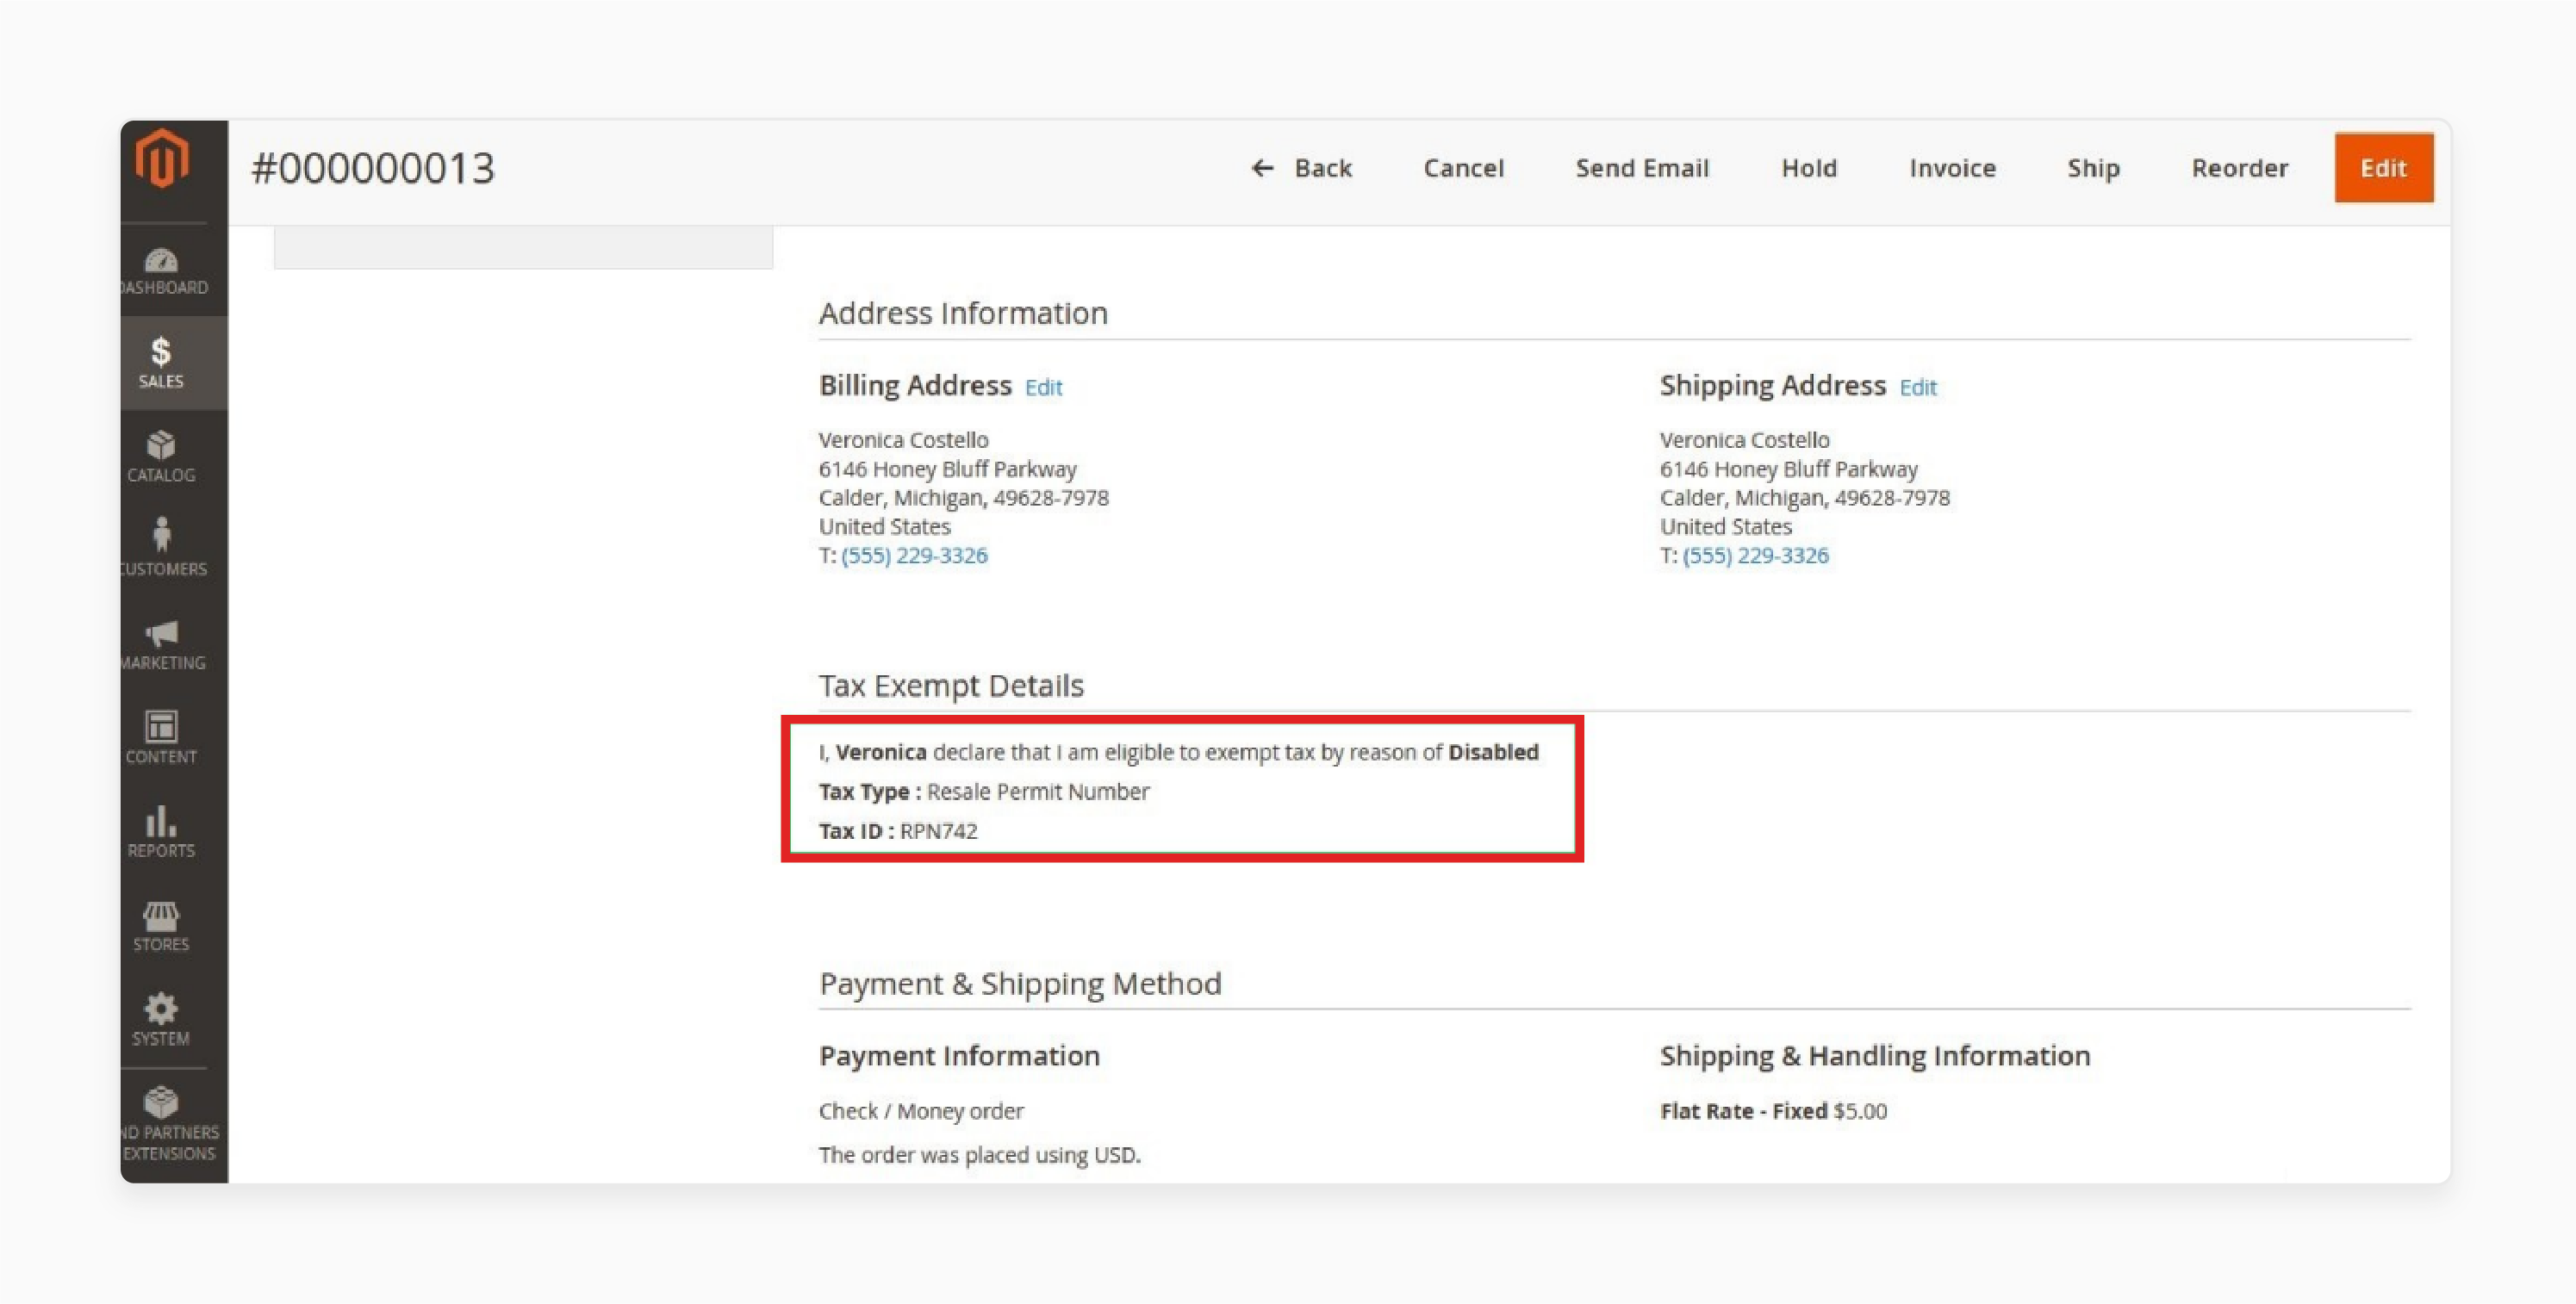
Task: Click the billing phone number link
Action: 914,555
